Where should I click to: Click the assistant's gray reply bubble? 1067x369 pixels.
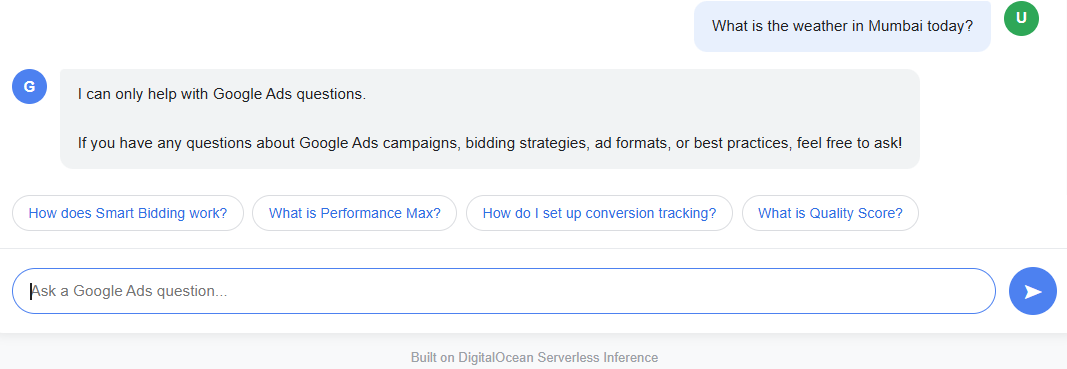[490, 118]
